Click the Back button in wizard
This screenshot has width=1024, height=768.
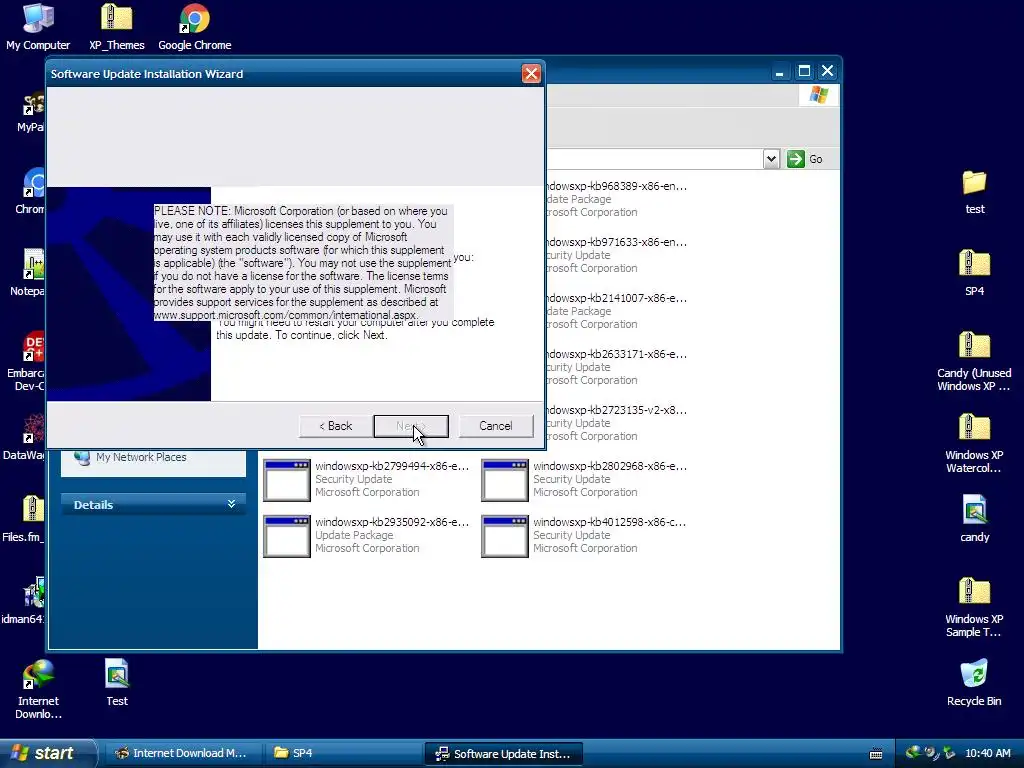(336, 426)
